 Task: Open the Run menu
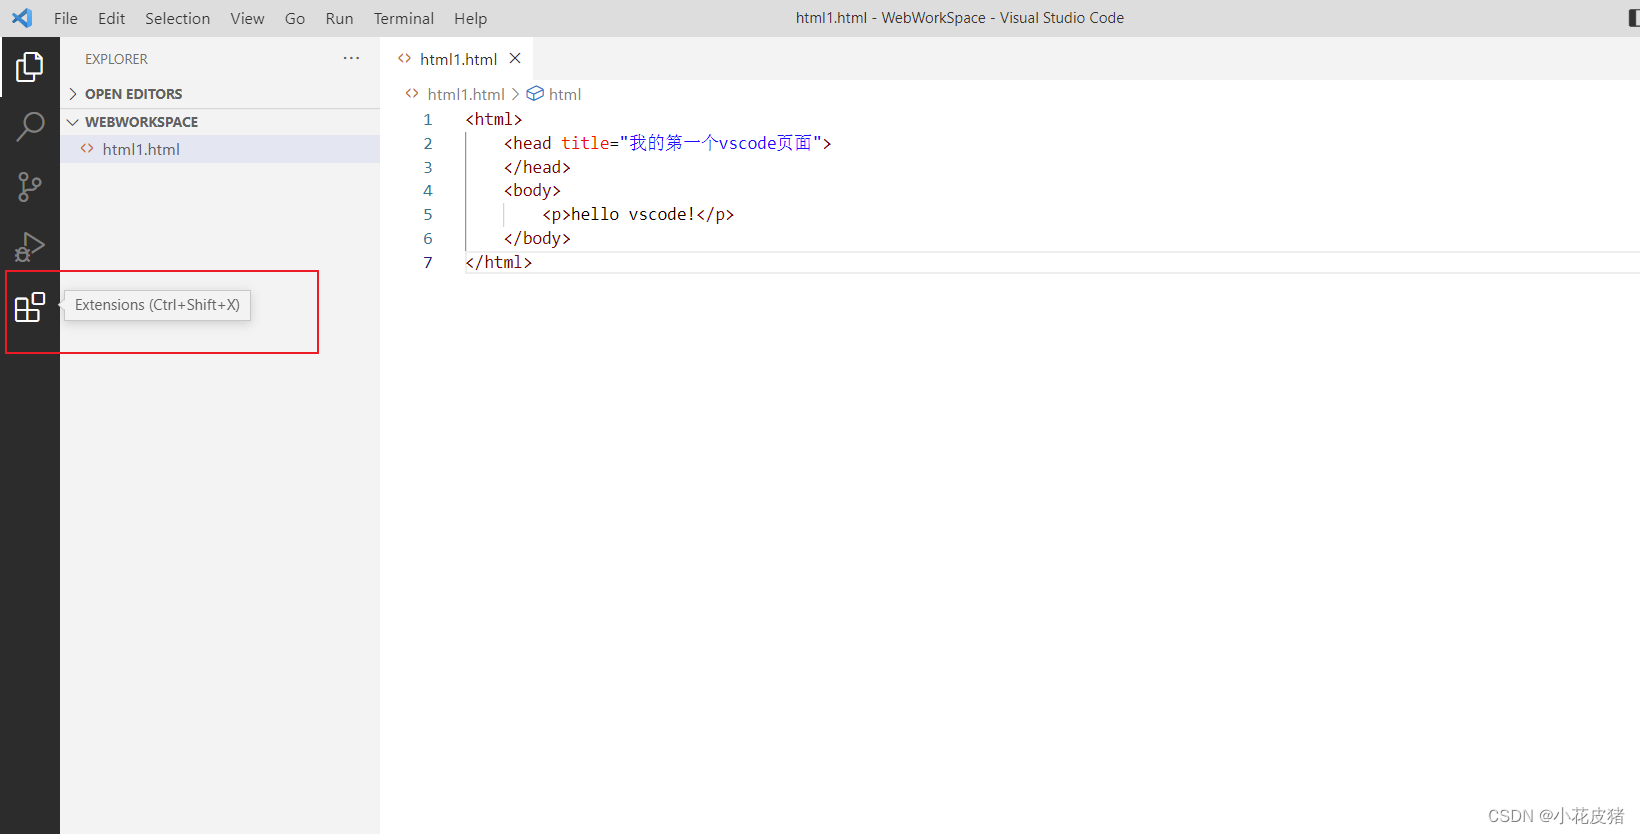point(339,18)
